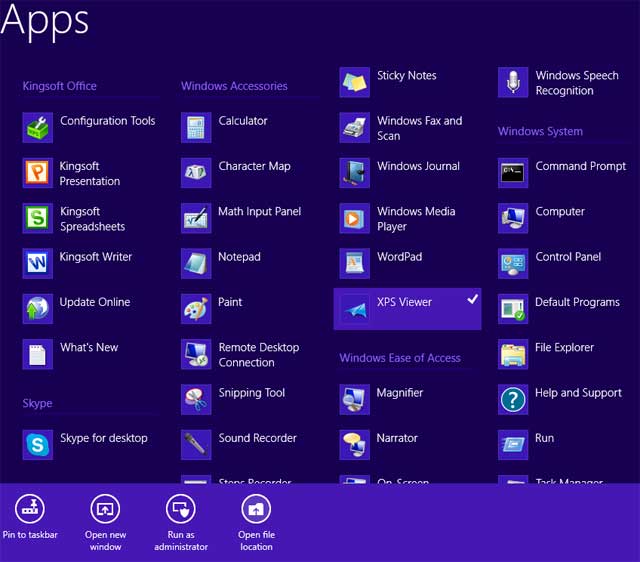
Task: Open the What's New document icon
Action: click(38, 354)
